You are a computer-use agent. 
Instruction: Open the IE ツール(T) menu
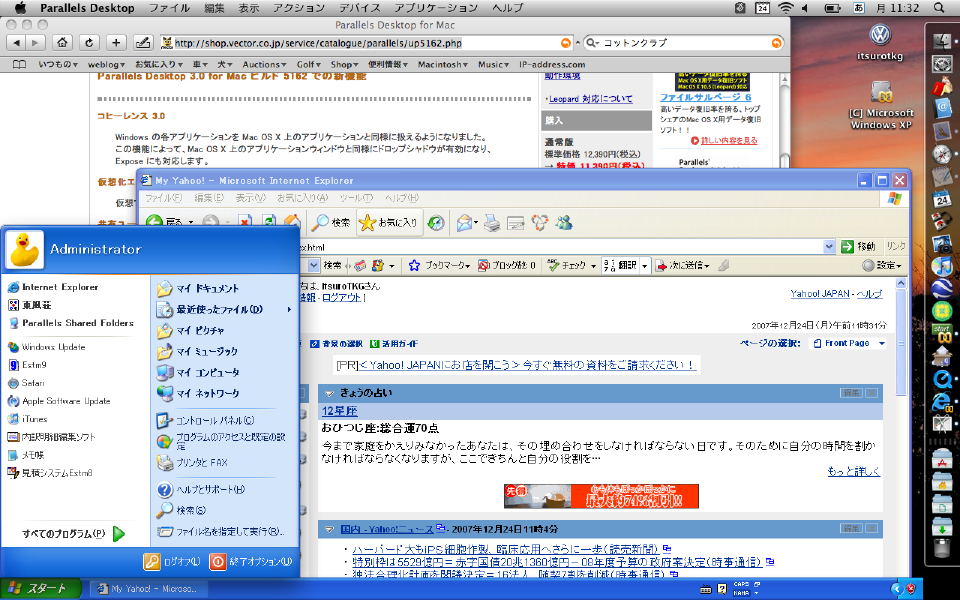(x=356, y=198)
